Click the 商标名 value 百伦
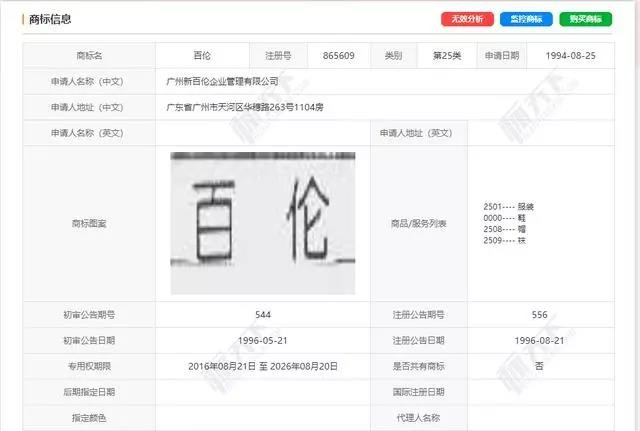This screenshot has width=640, height=431. click(x=201, y=56)
